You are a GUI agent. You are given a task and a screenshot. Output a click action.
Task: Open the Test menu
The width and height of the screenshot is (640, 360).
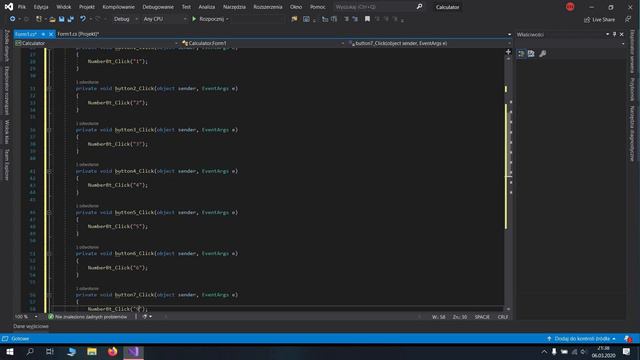click(186, 7)
